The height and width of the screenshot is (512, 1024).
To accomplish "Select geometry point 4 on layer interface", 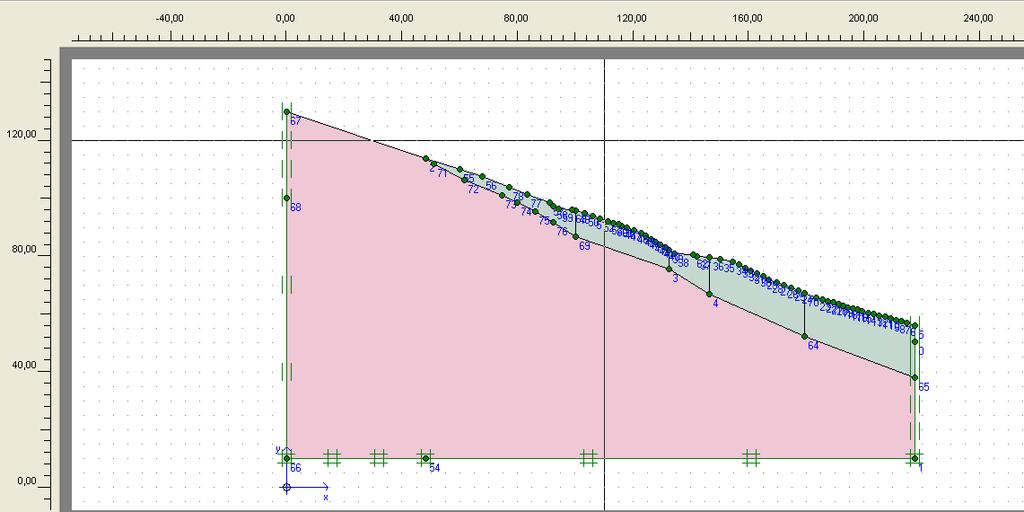I will [x=709, y=294].
